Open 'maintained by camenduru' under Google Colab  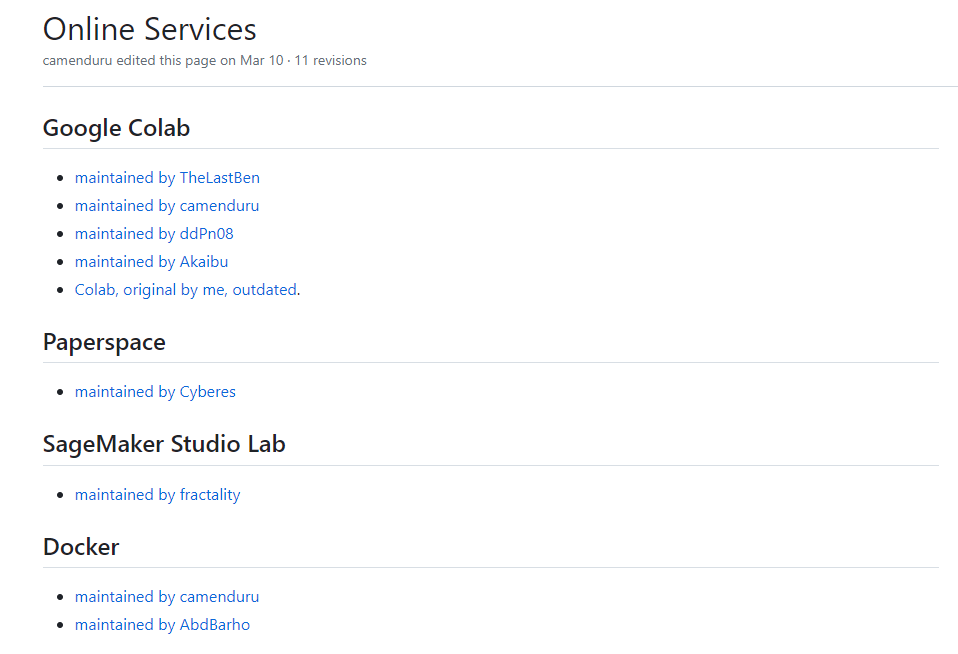coord(167,206)
